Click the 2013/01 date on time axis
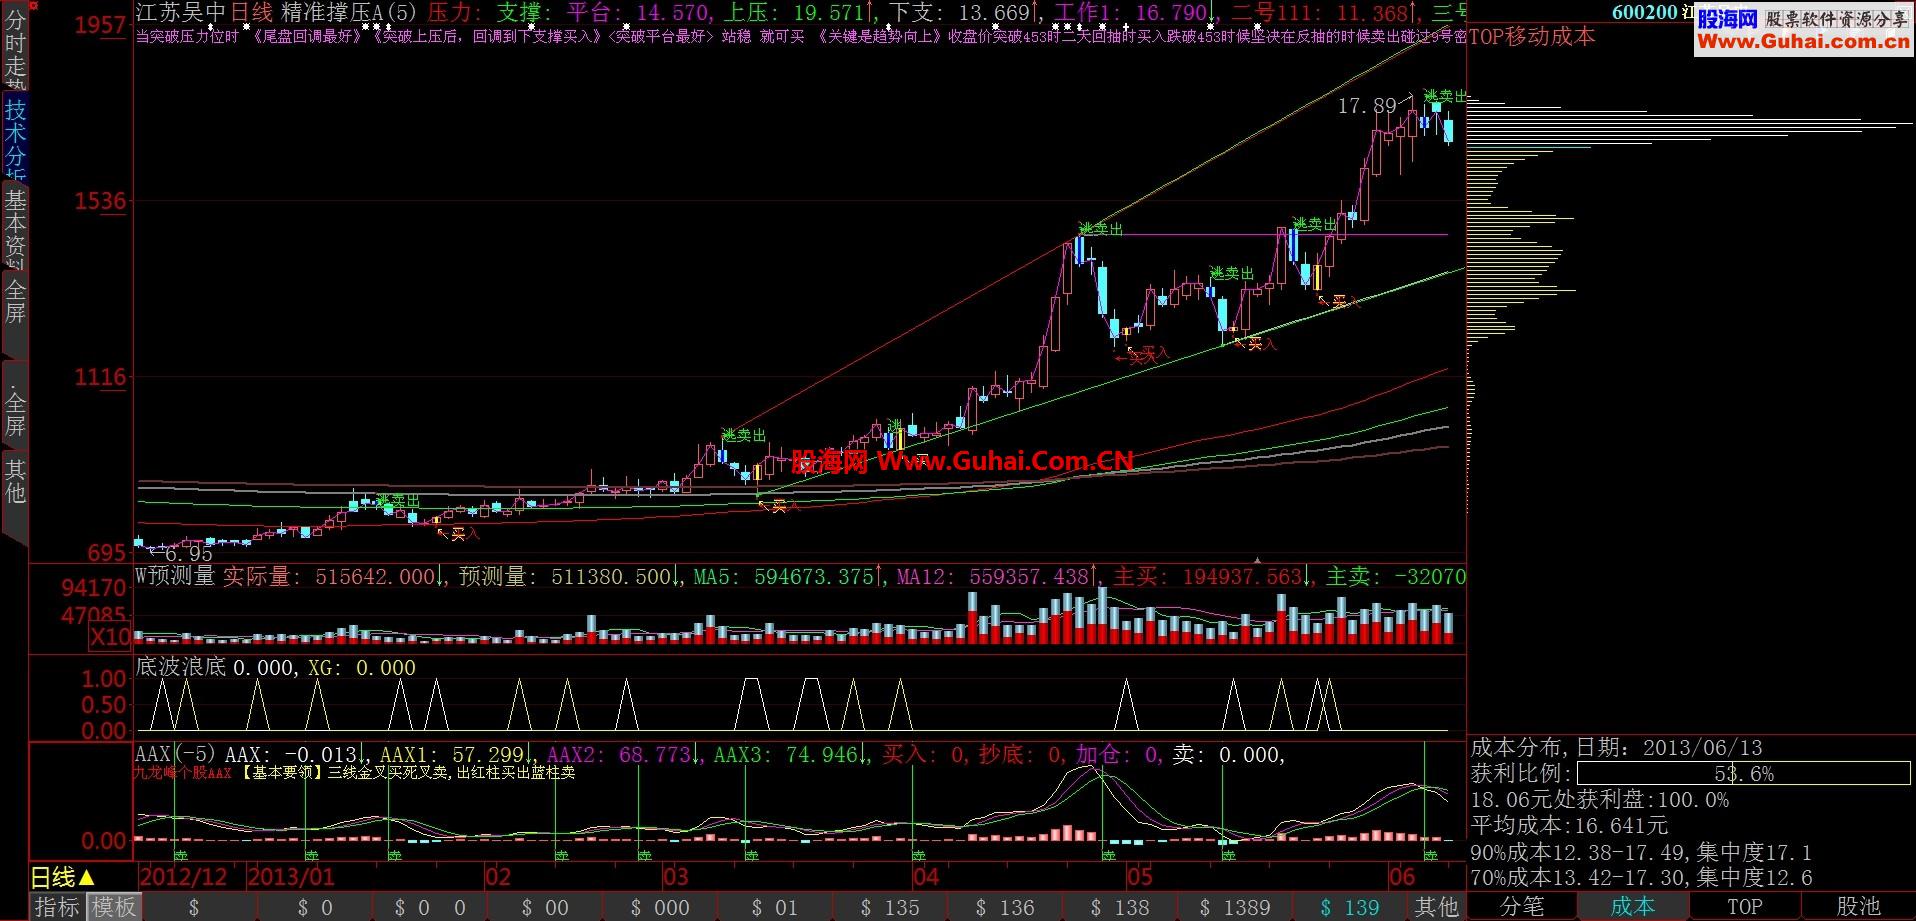 click(291, 878)
